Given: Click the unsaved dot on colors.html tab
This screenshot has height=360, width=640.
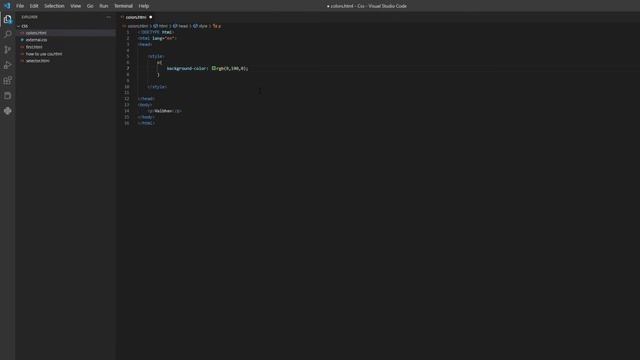Looking at the screenshot, I should pos(151,17).
